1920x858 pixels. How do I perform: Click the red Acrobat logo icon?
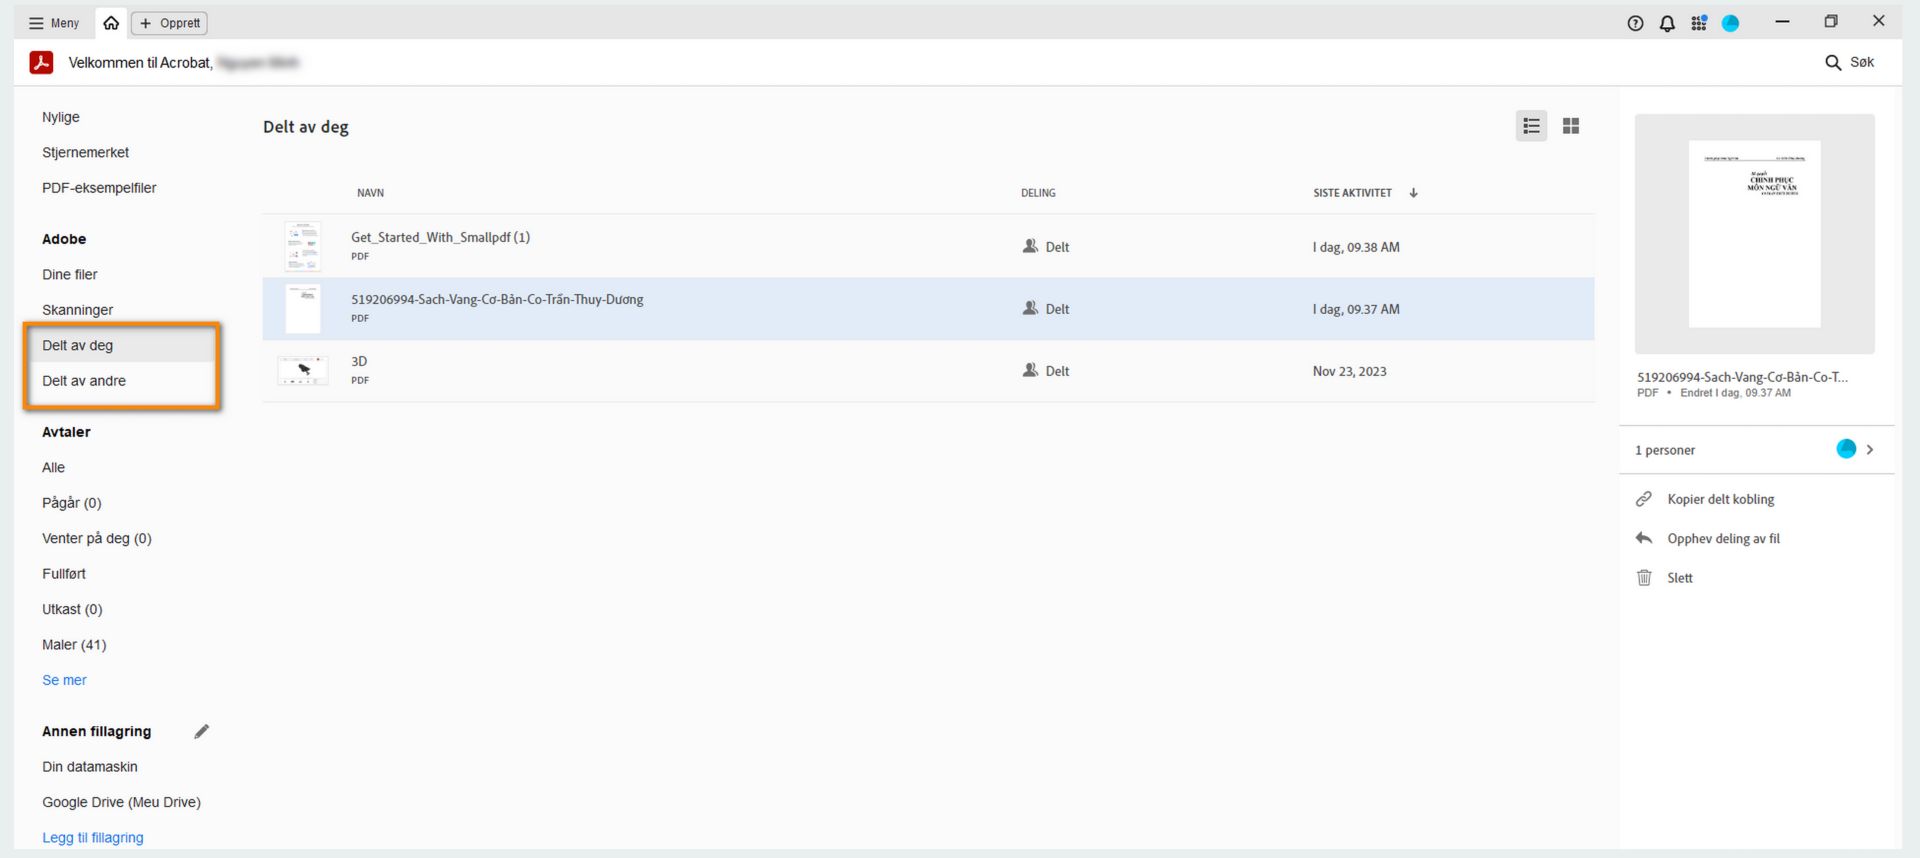tap(41, 62)
